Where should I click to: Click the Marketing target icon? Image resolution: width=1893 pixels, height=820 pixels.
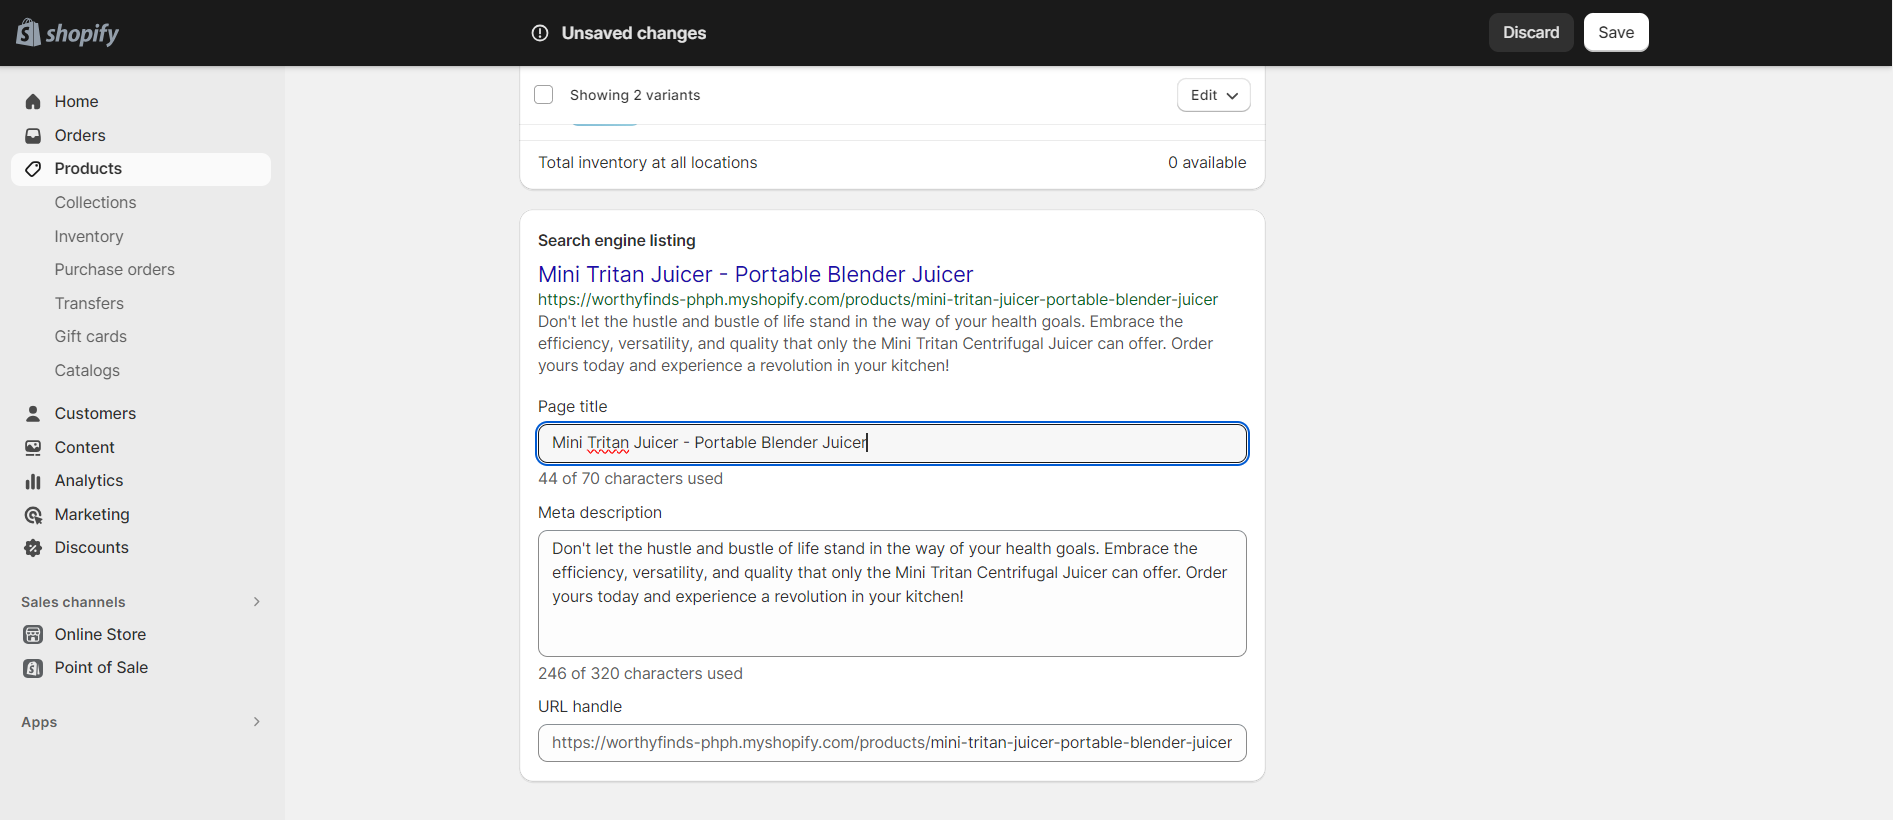point(33,515)
